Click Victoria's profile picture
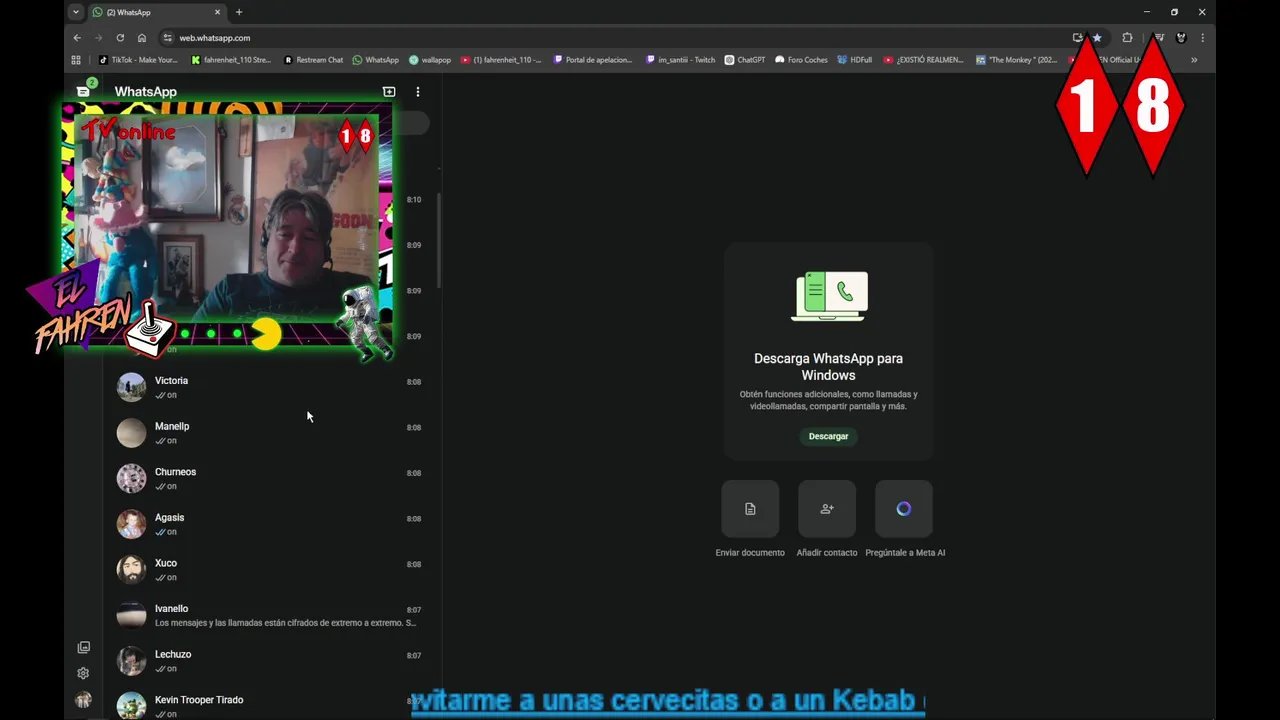Viewport: 1280px width, 720px height. pyautogui.click(x=131, y=387)
